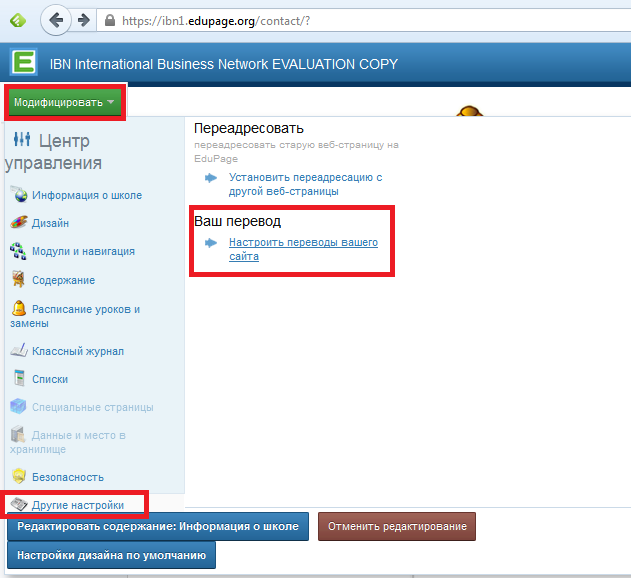The image size is (631, 578).
Task: Click link Настроить переводы вашего сайта
Action: coord(303,249)
